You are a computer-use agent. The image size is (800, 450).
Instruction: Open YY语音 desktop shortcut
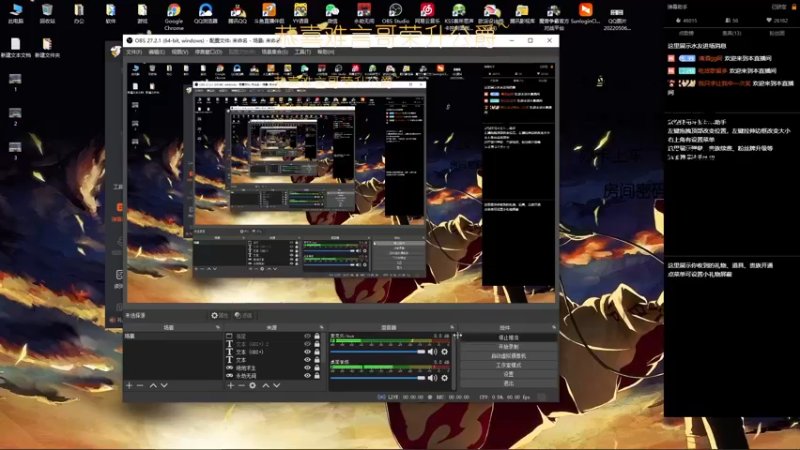[301, 14]
